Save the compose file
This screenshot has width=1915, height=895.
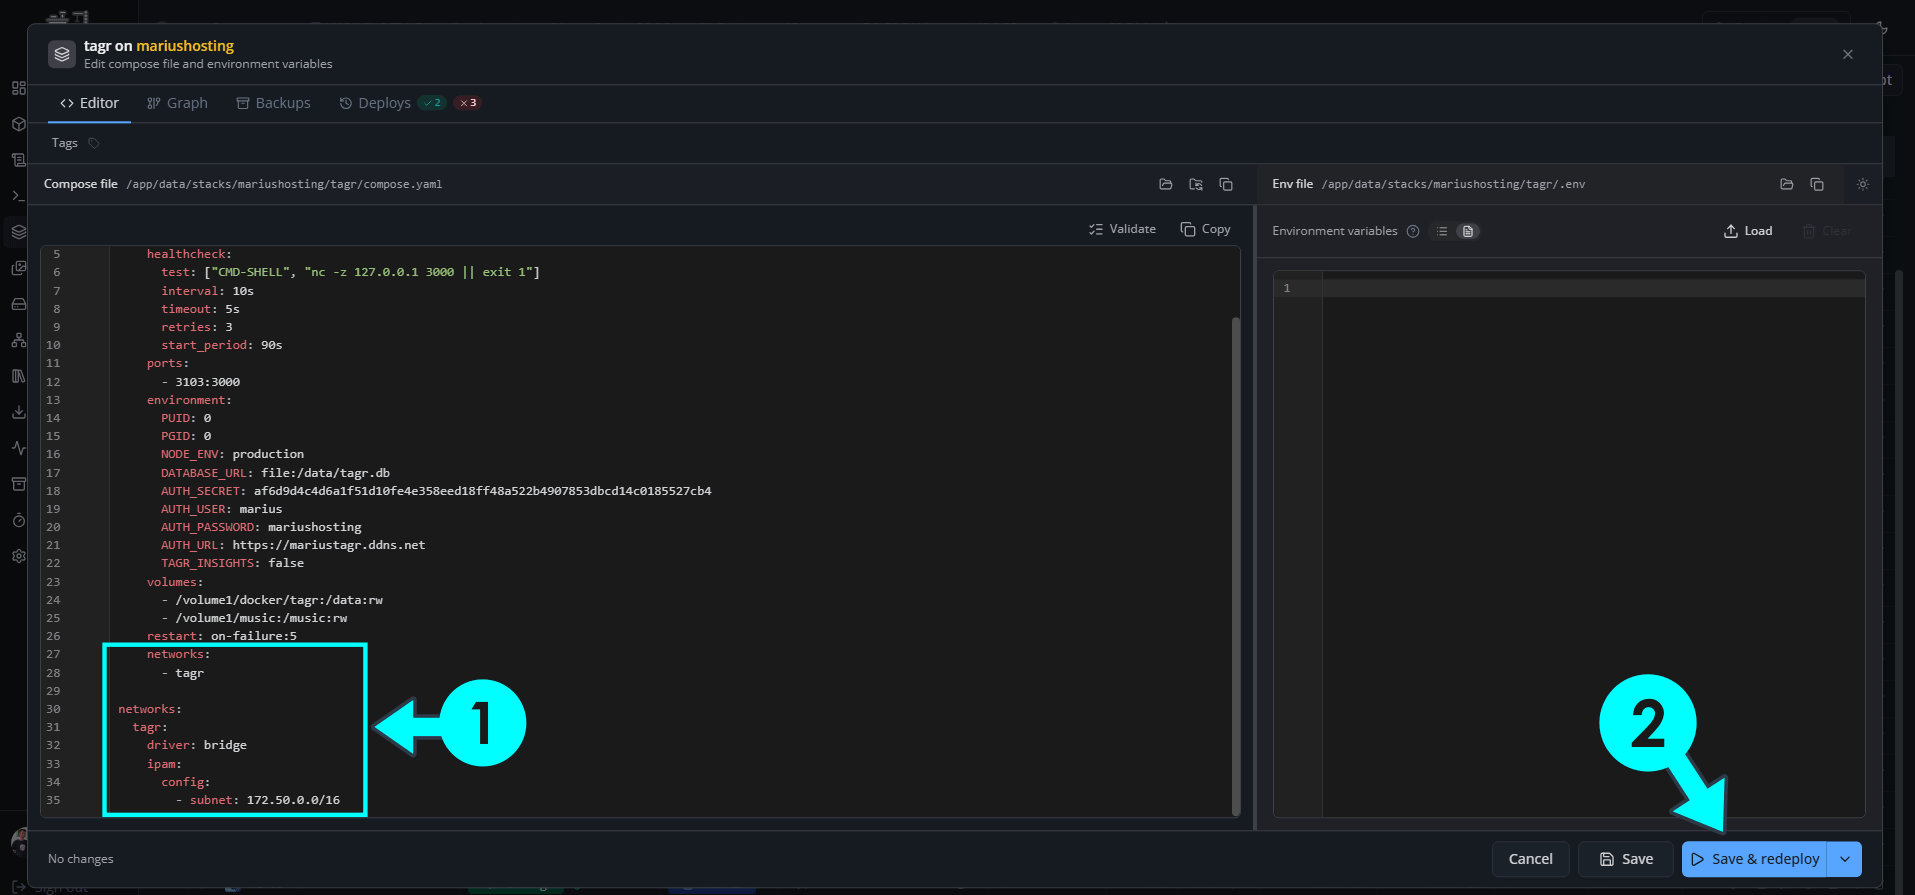(x=1626, y=859)
